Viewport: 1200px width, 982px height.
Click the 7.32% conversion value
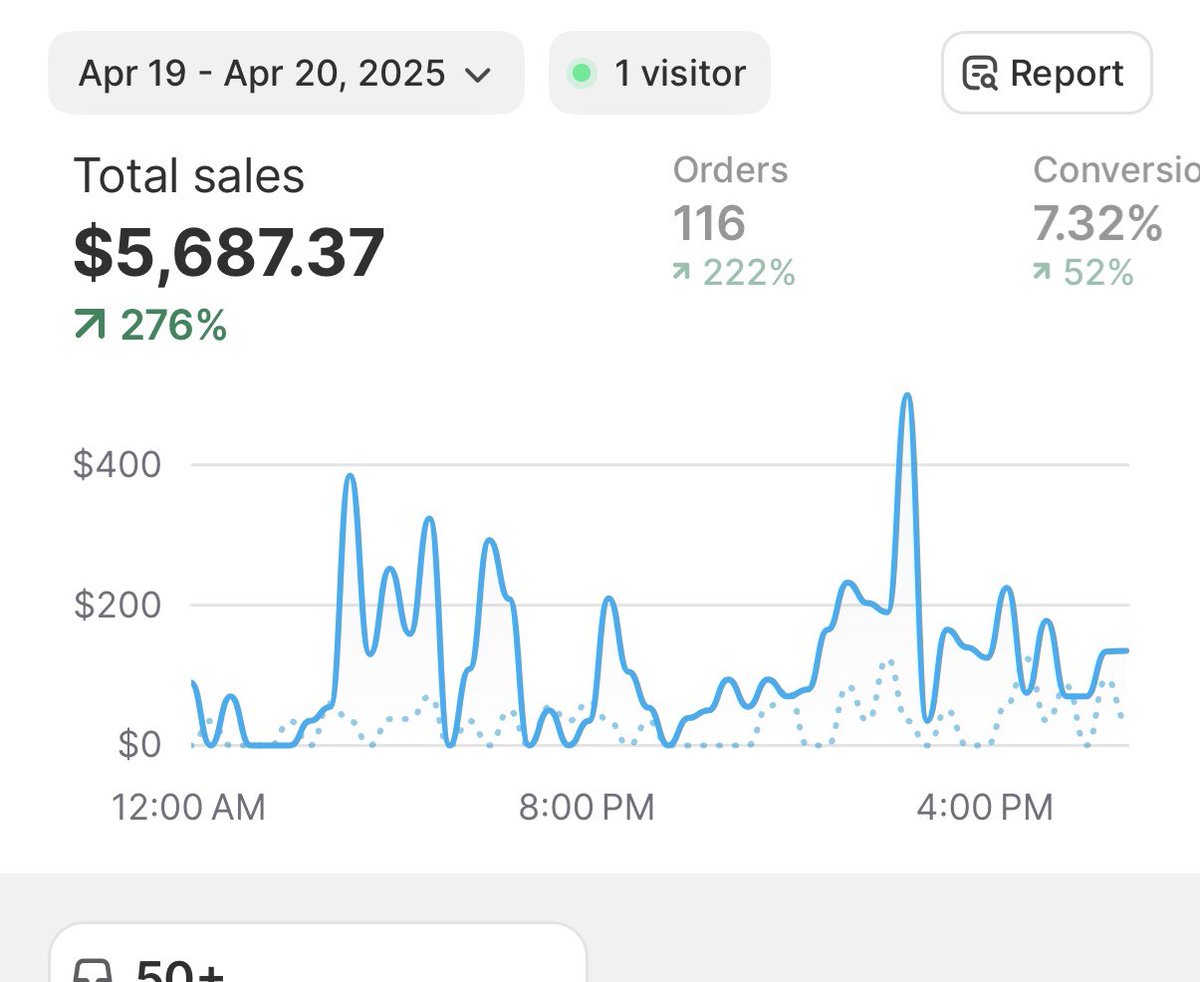click(x=1098, y=223)
